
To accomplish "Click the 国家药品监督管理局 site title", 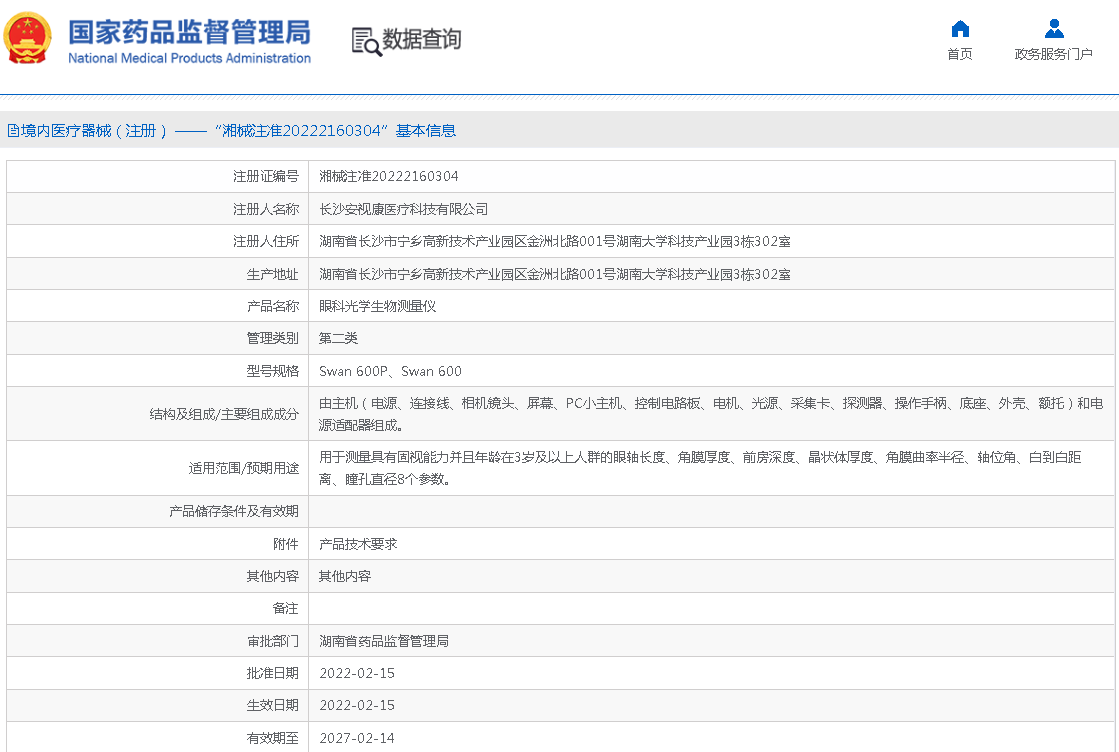I will click(189, 32).
